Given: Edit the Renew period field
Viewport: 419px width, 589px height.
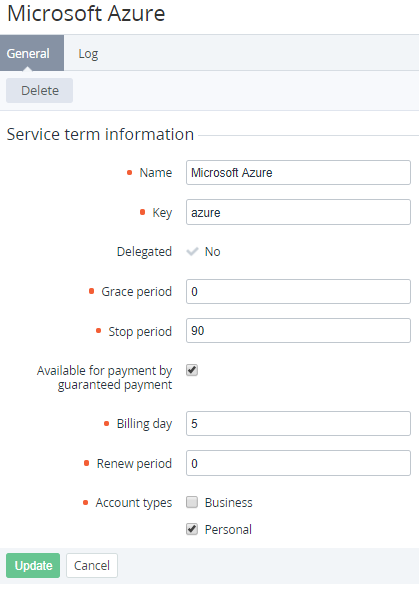Looking at the screenshot, I should pyautogui.click(x=298, y=463).
